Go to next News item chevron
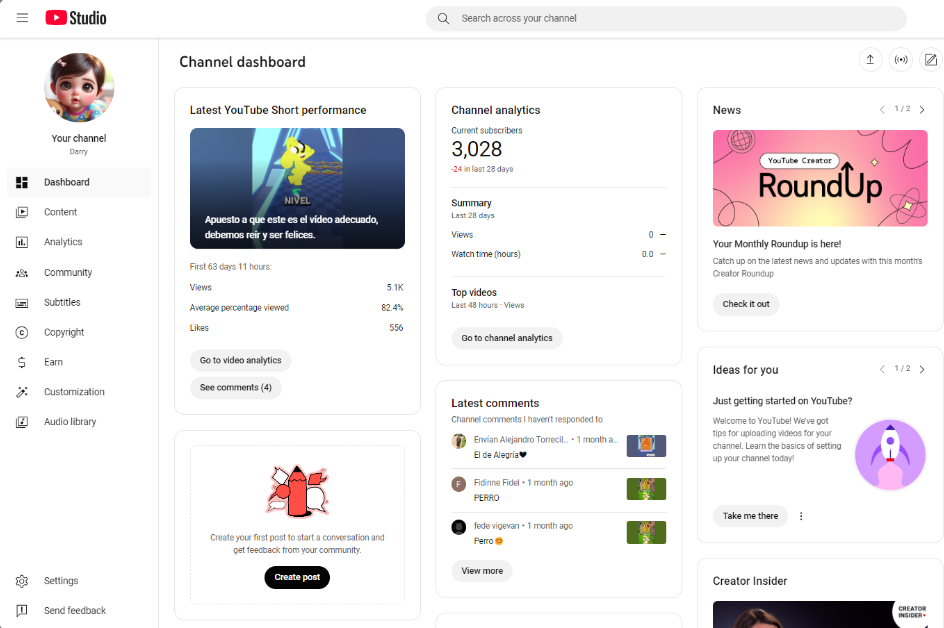Viewport: 944px width, 628px height. 922,110
